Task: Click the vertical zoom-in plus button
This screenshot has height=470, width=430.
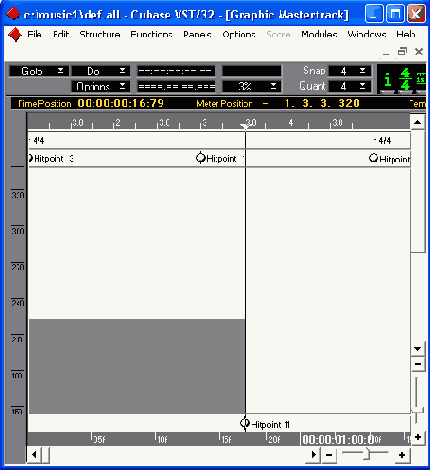Action: tap(418, 437)
